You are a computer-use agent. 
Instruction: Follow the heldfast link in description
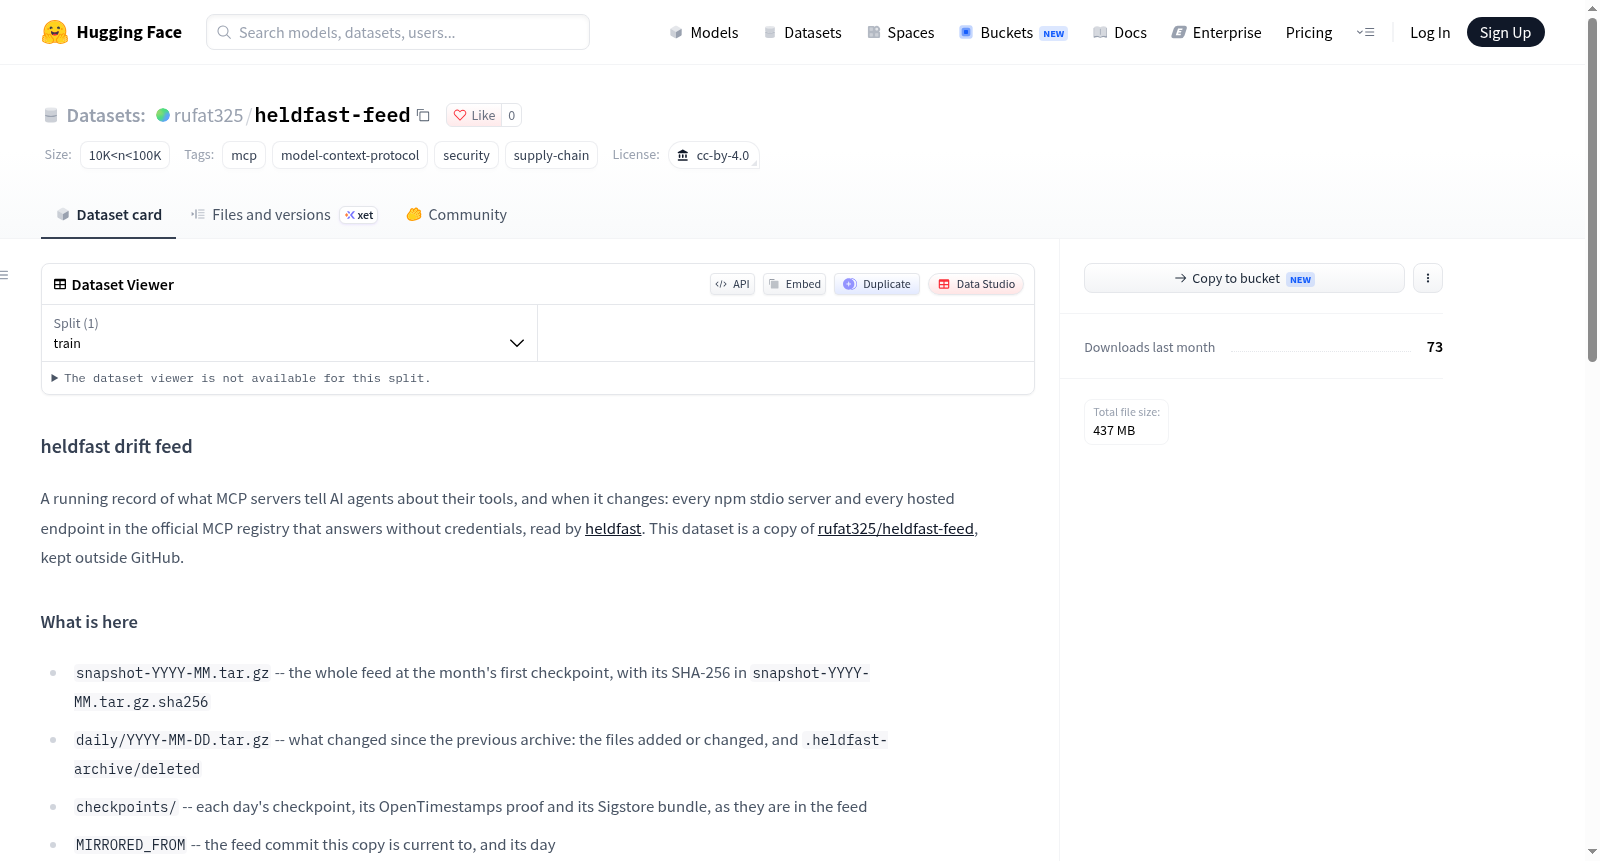pyautogui.click(x=613, y=528)
